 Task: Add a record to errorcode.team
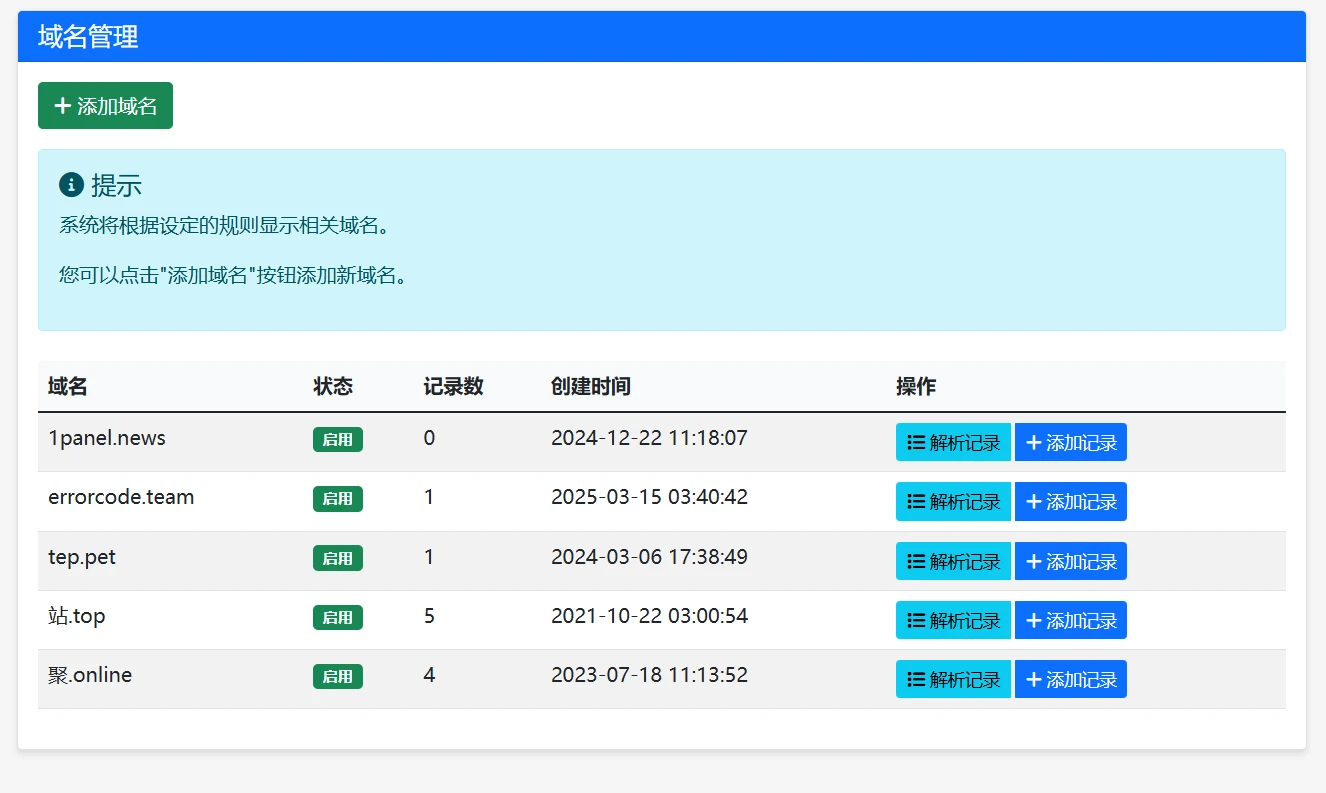coord(1070,502)
